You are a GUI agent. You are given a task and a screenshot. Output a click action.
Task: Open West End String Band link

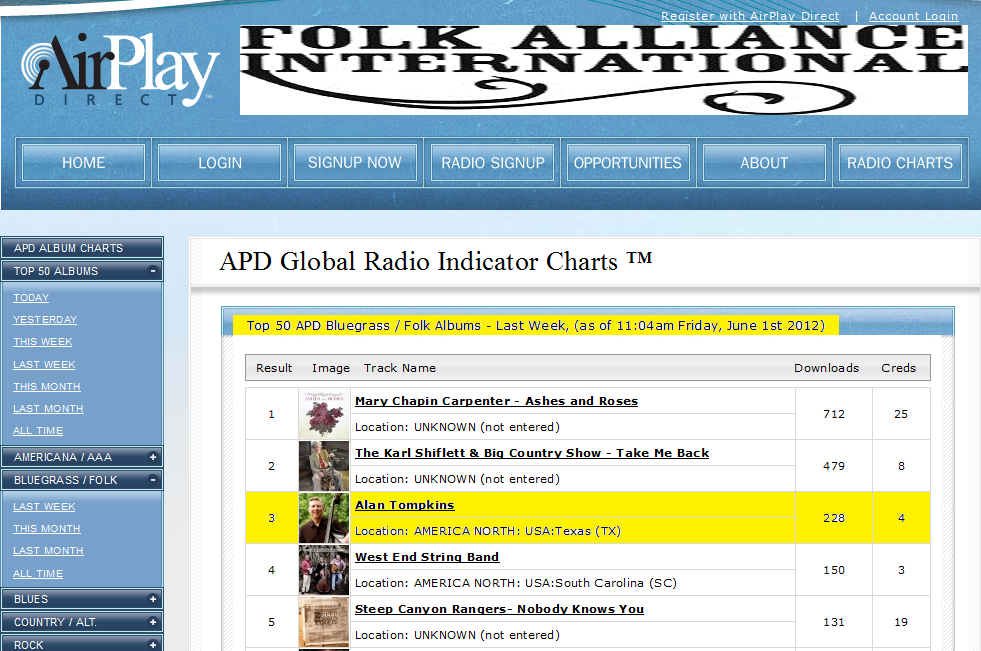[x=427, y=557]
